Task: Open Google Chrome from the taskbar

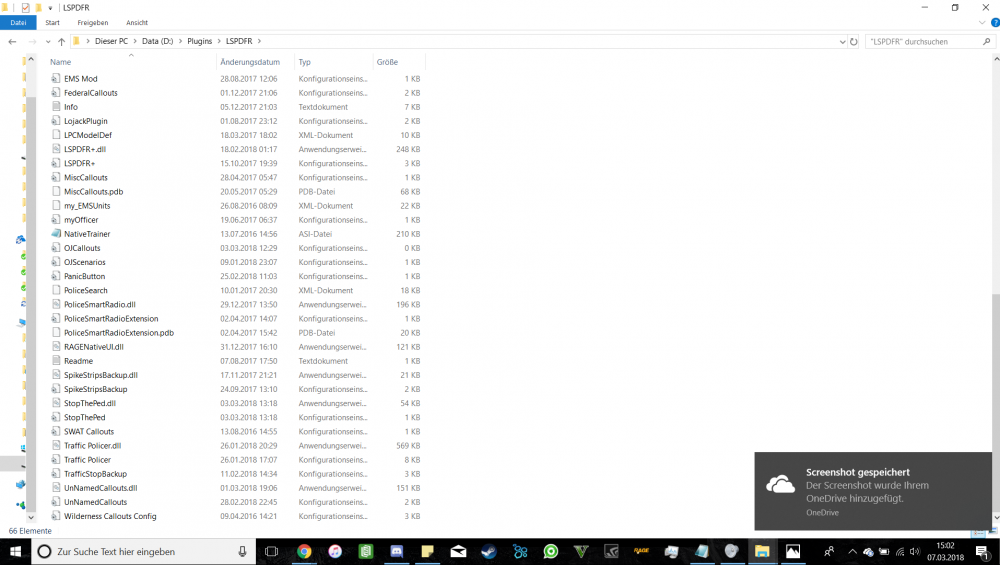Action: pyautogui.click(x=304, y=552)
